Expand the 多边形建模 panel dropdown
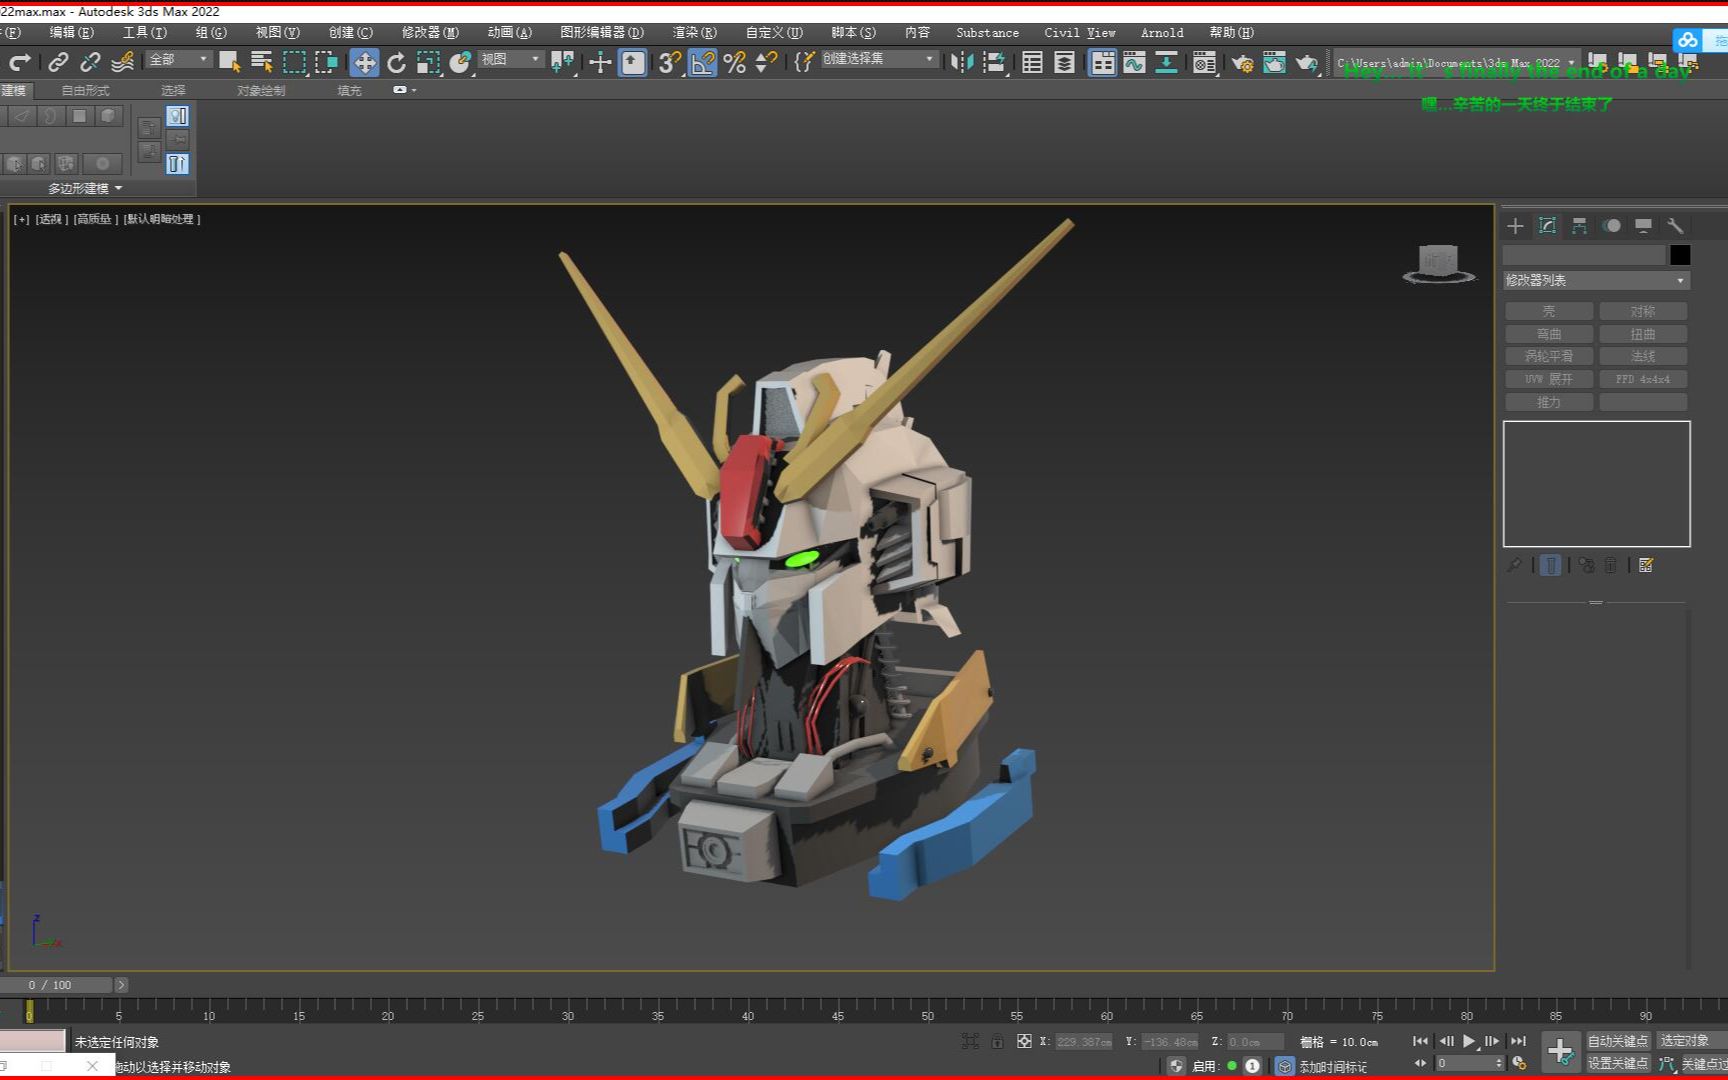The width and height of the screenshot is (1728, 1080). pos(85,188)
